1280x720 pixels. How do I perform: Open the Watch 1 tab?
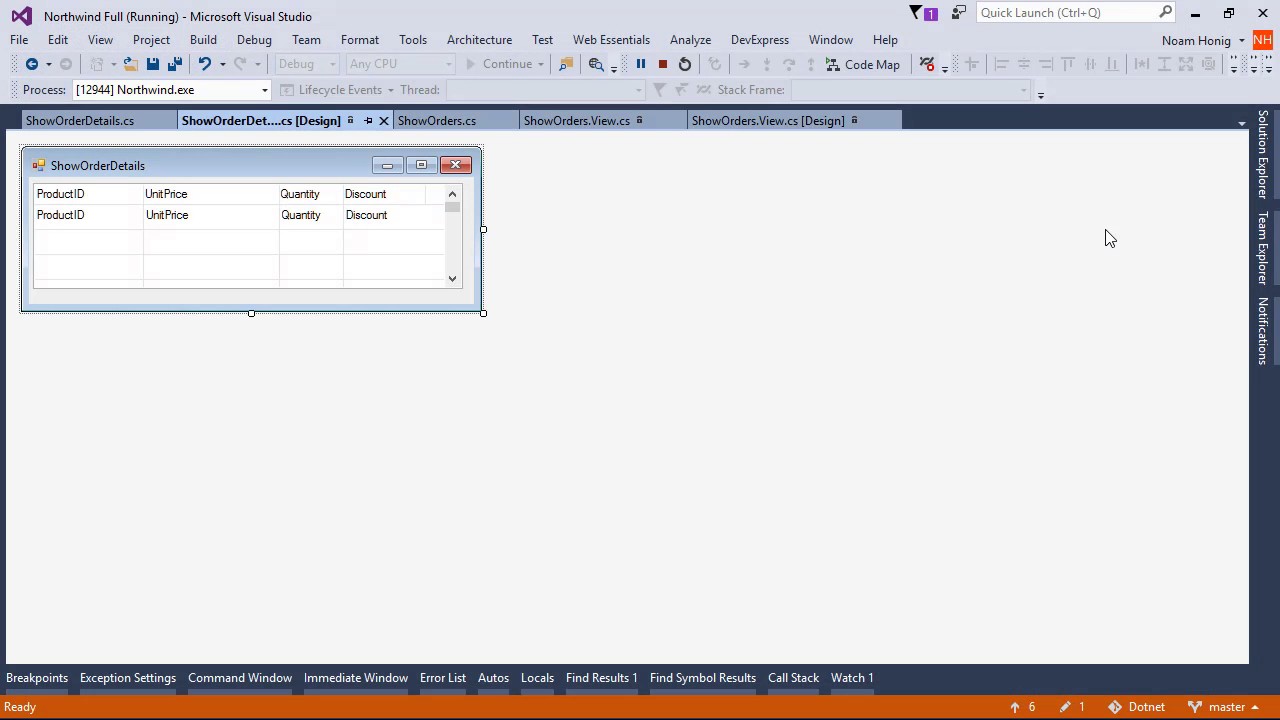pyautogui.click(x=852, y=678)
